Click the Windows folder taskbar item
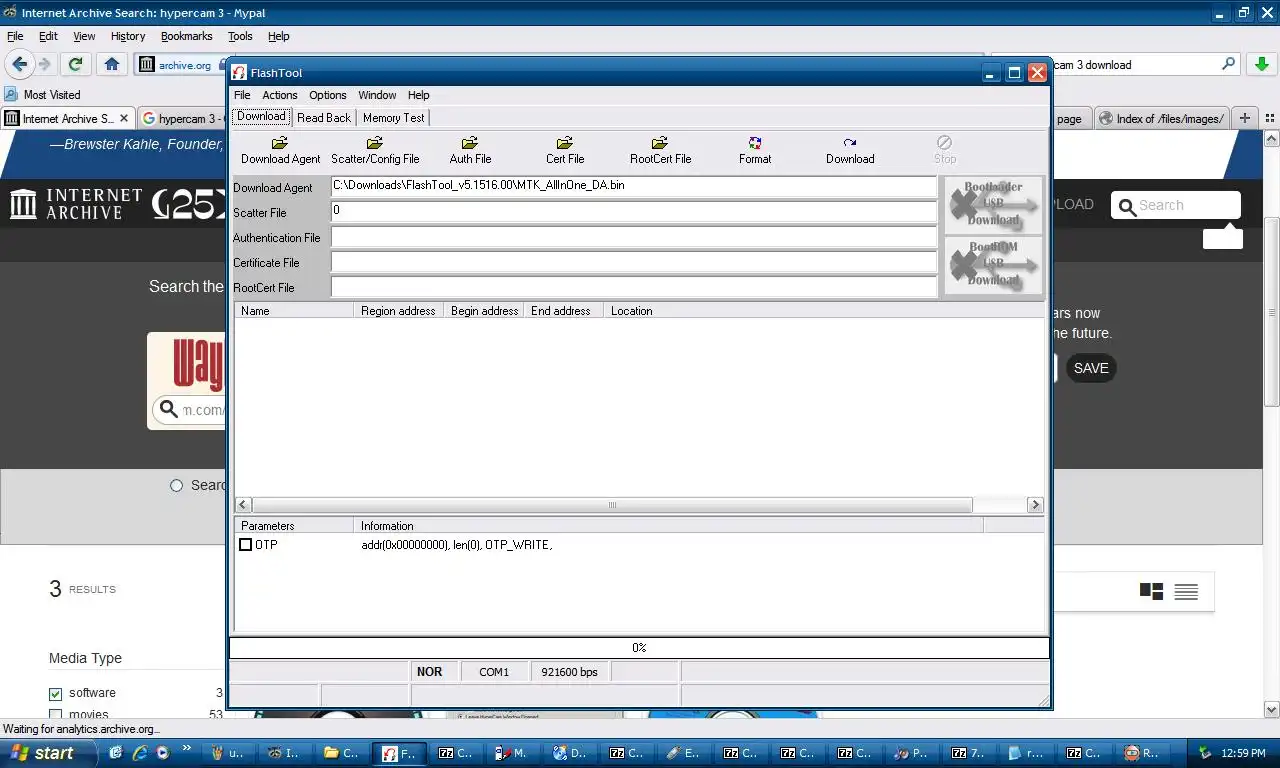Screen dimensions: 1280x768 [342, 753]
